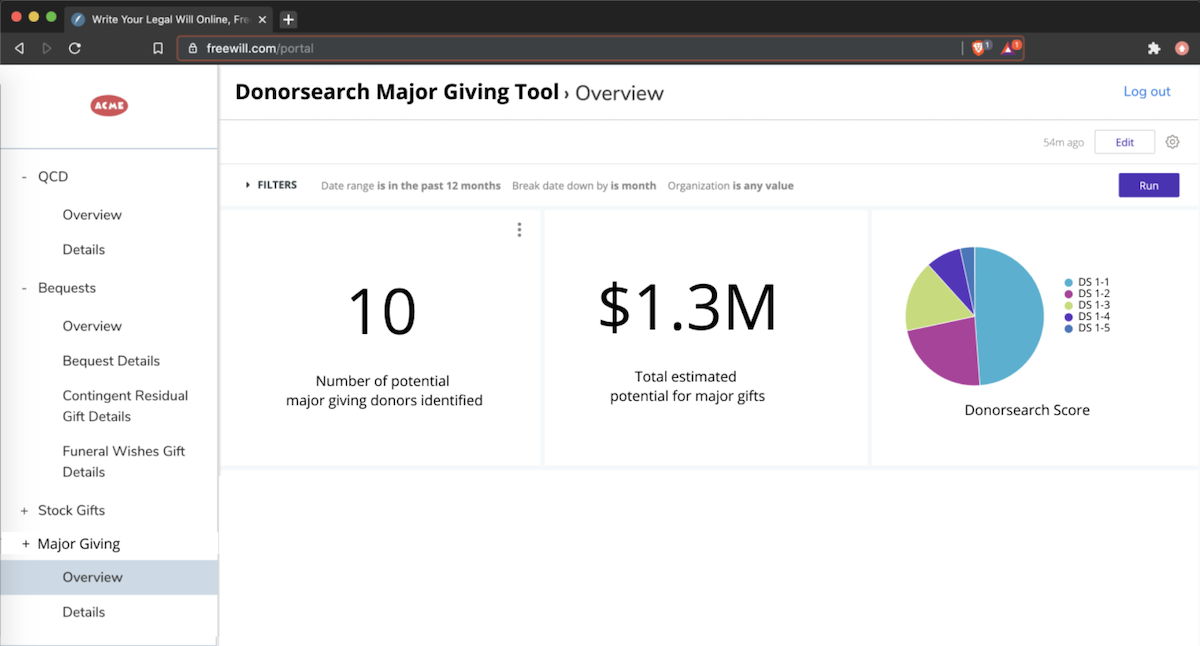This screenshot has width=1200, height=646.
Task: Click the bookmark icon in toolbar
Action: click(158, 48)
